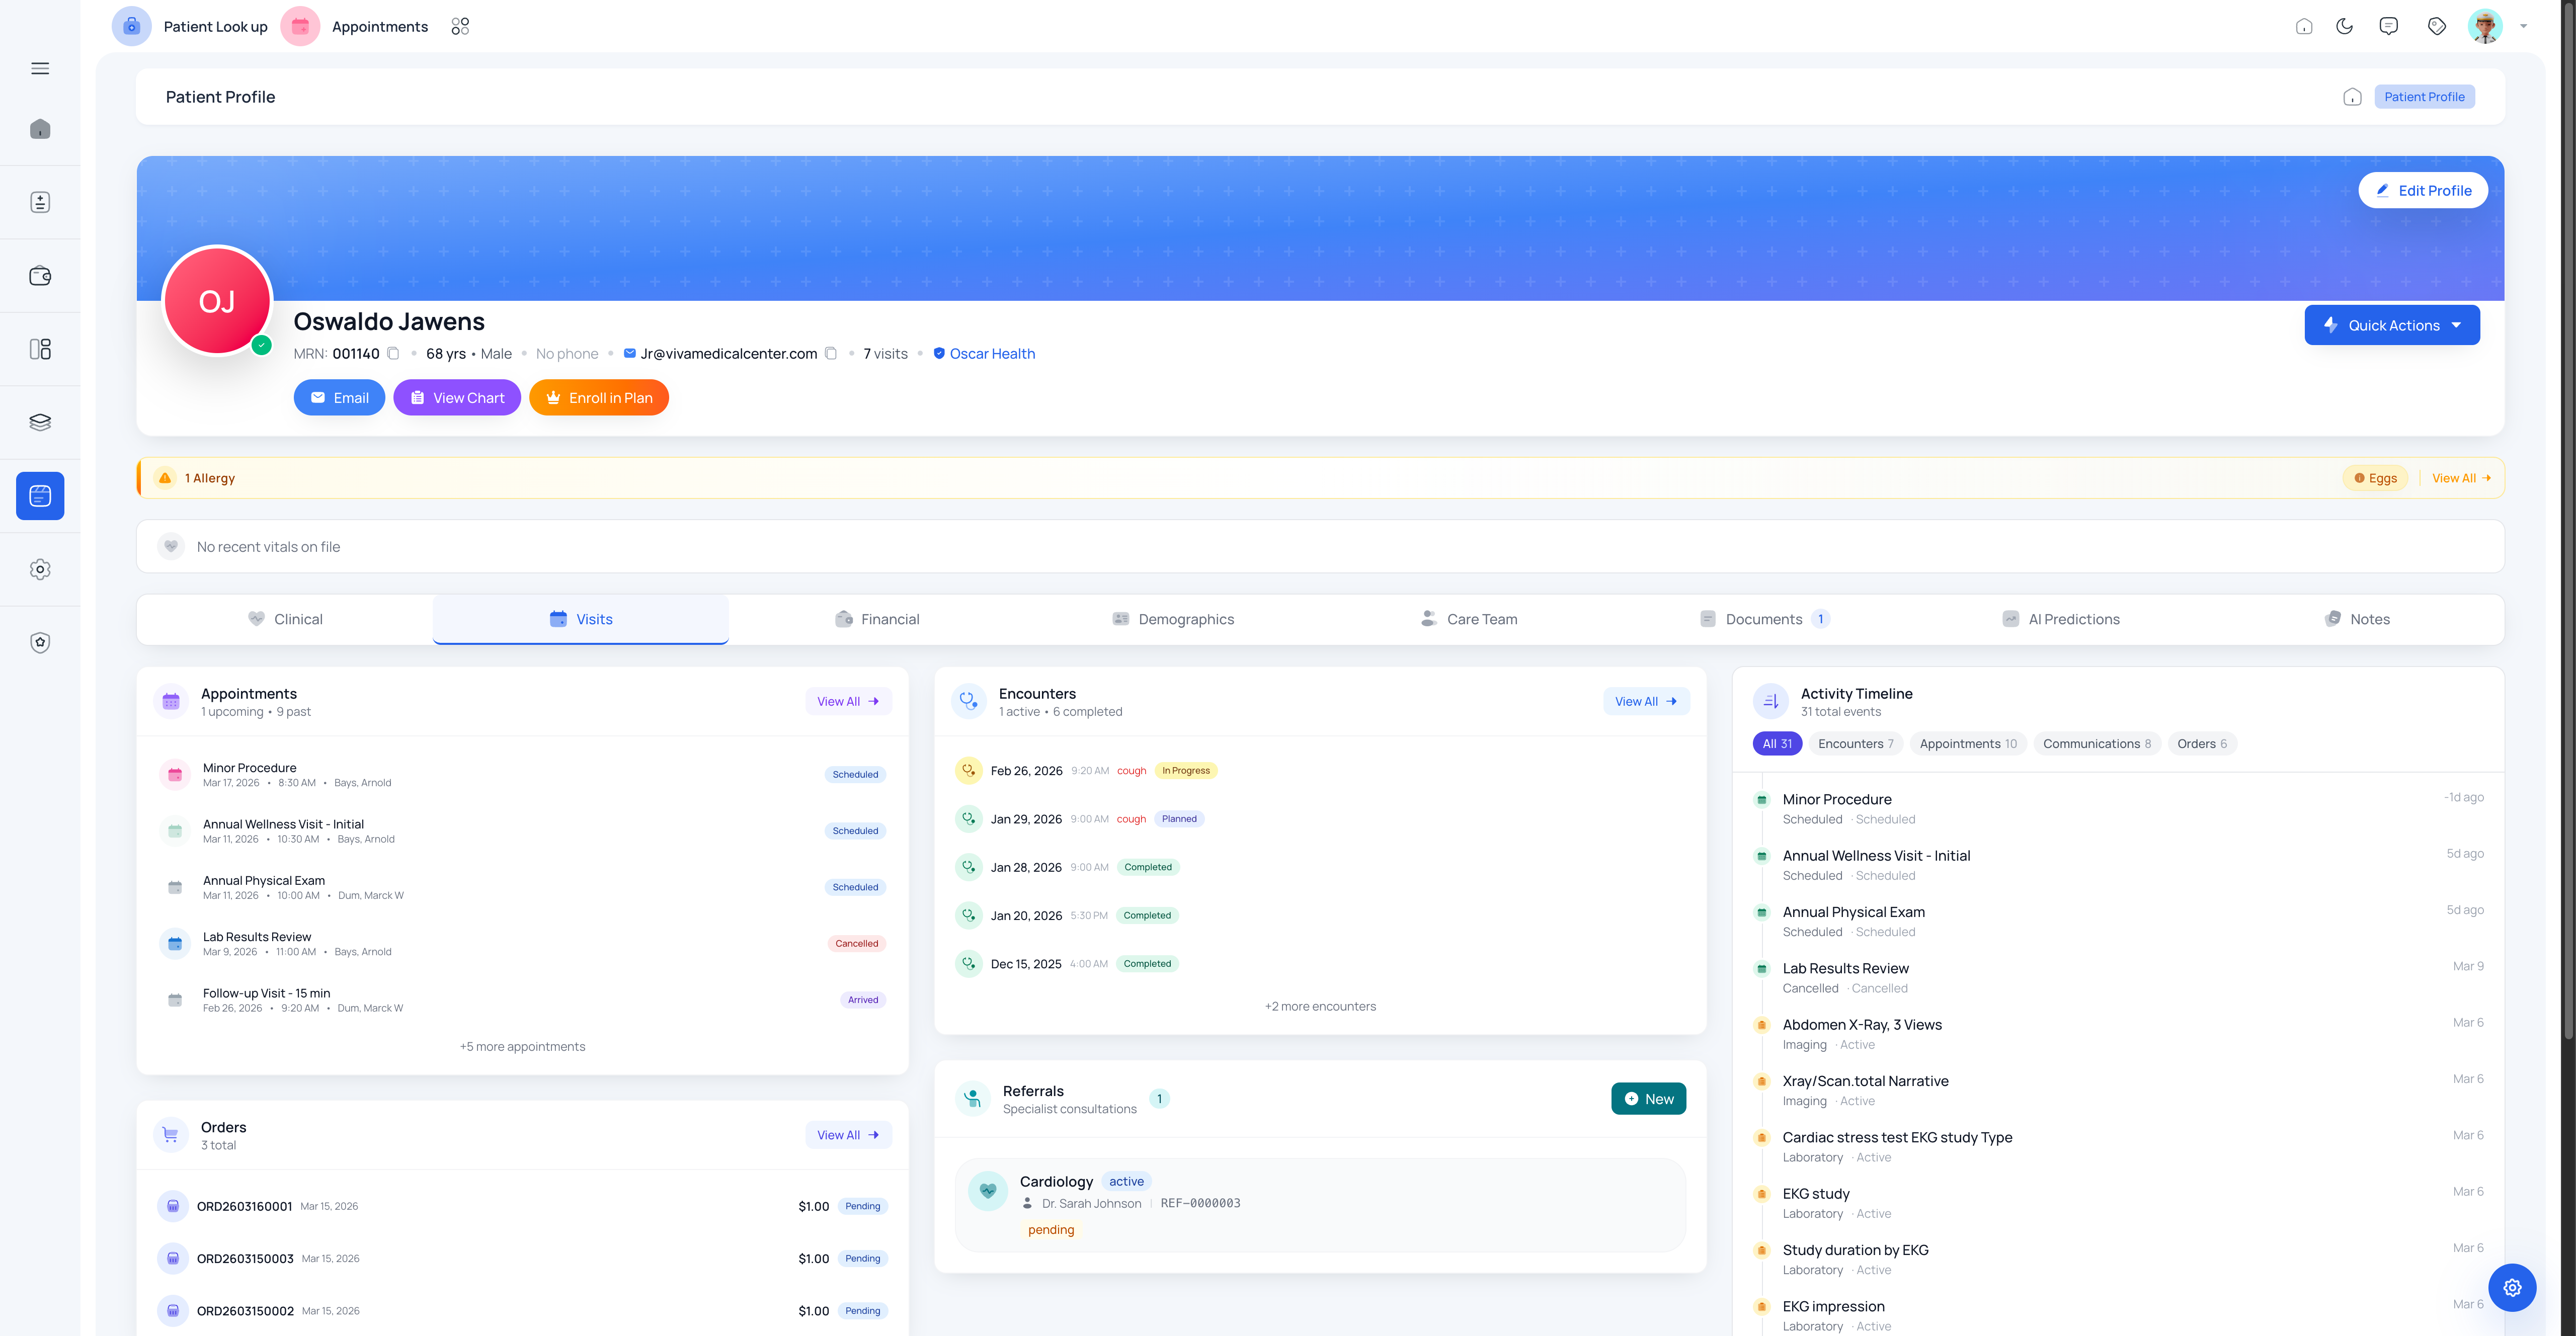Collapse the sidebar with the hamburger icon
The height and width of the screenshot is (1336, 2576).
41,68
